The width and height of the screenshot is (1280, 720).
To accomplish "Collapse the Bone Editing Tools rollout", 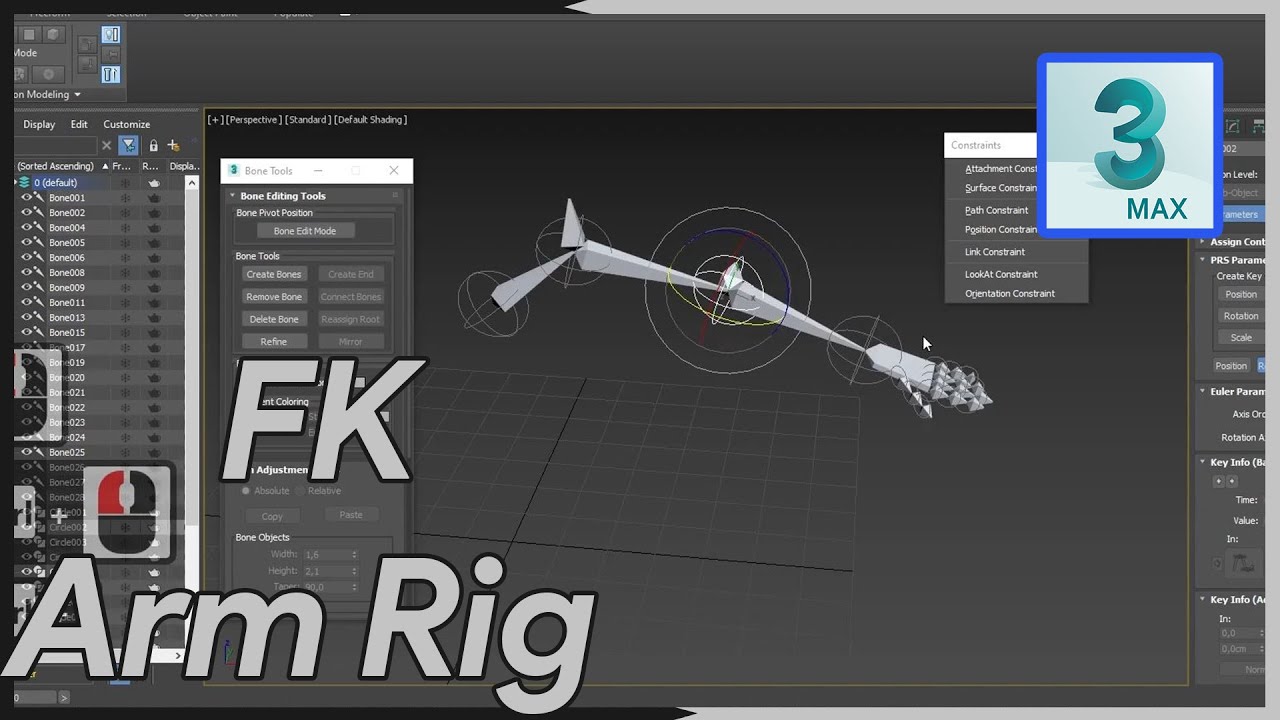I will coord(233,196).
